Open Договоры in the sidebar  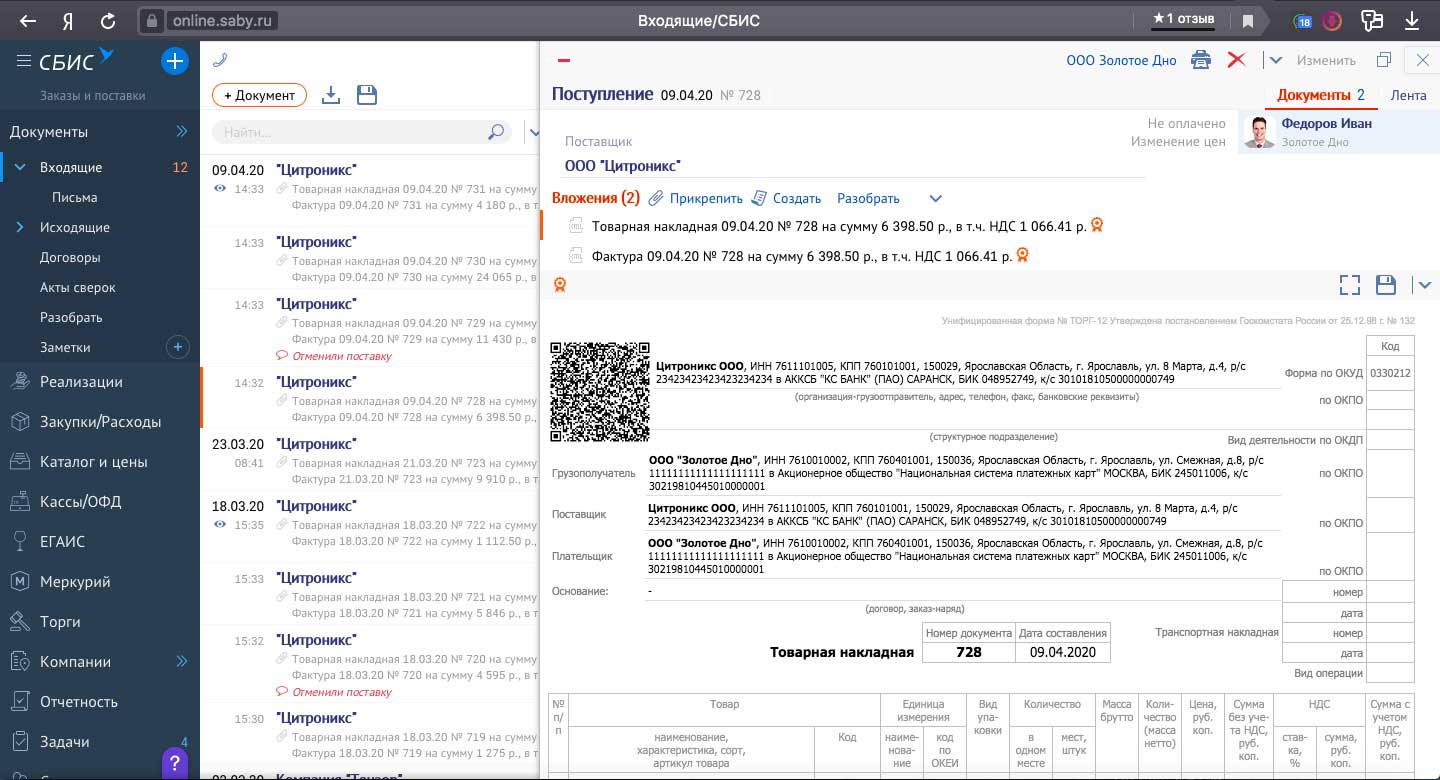70,257
